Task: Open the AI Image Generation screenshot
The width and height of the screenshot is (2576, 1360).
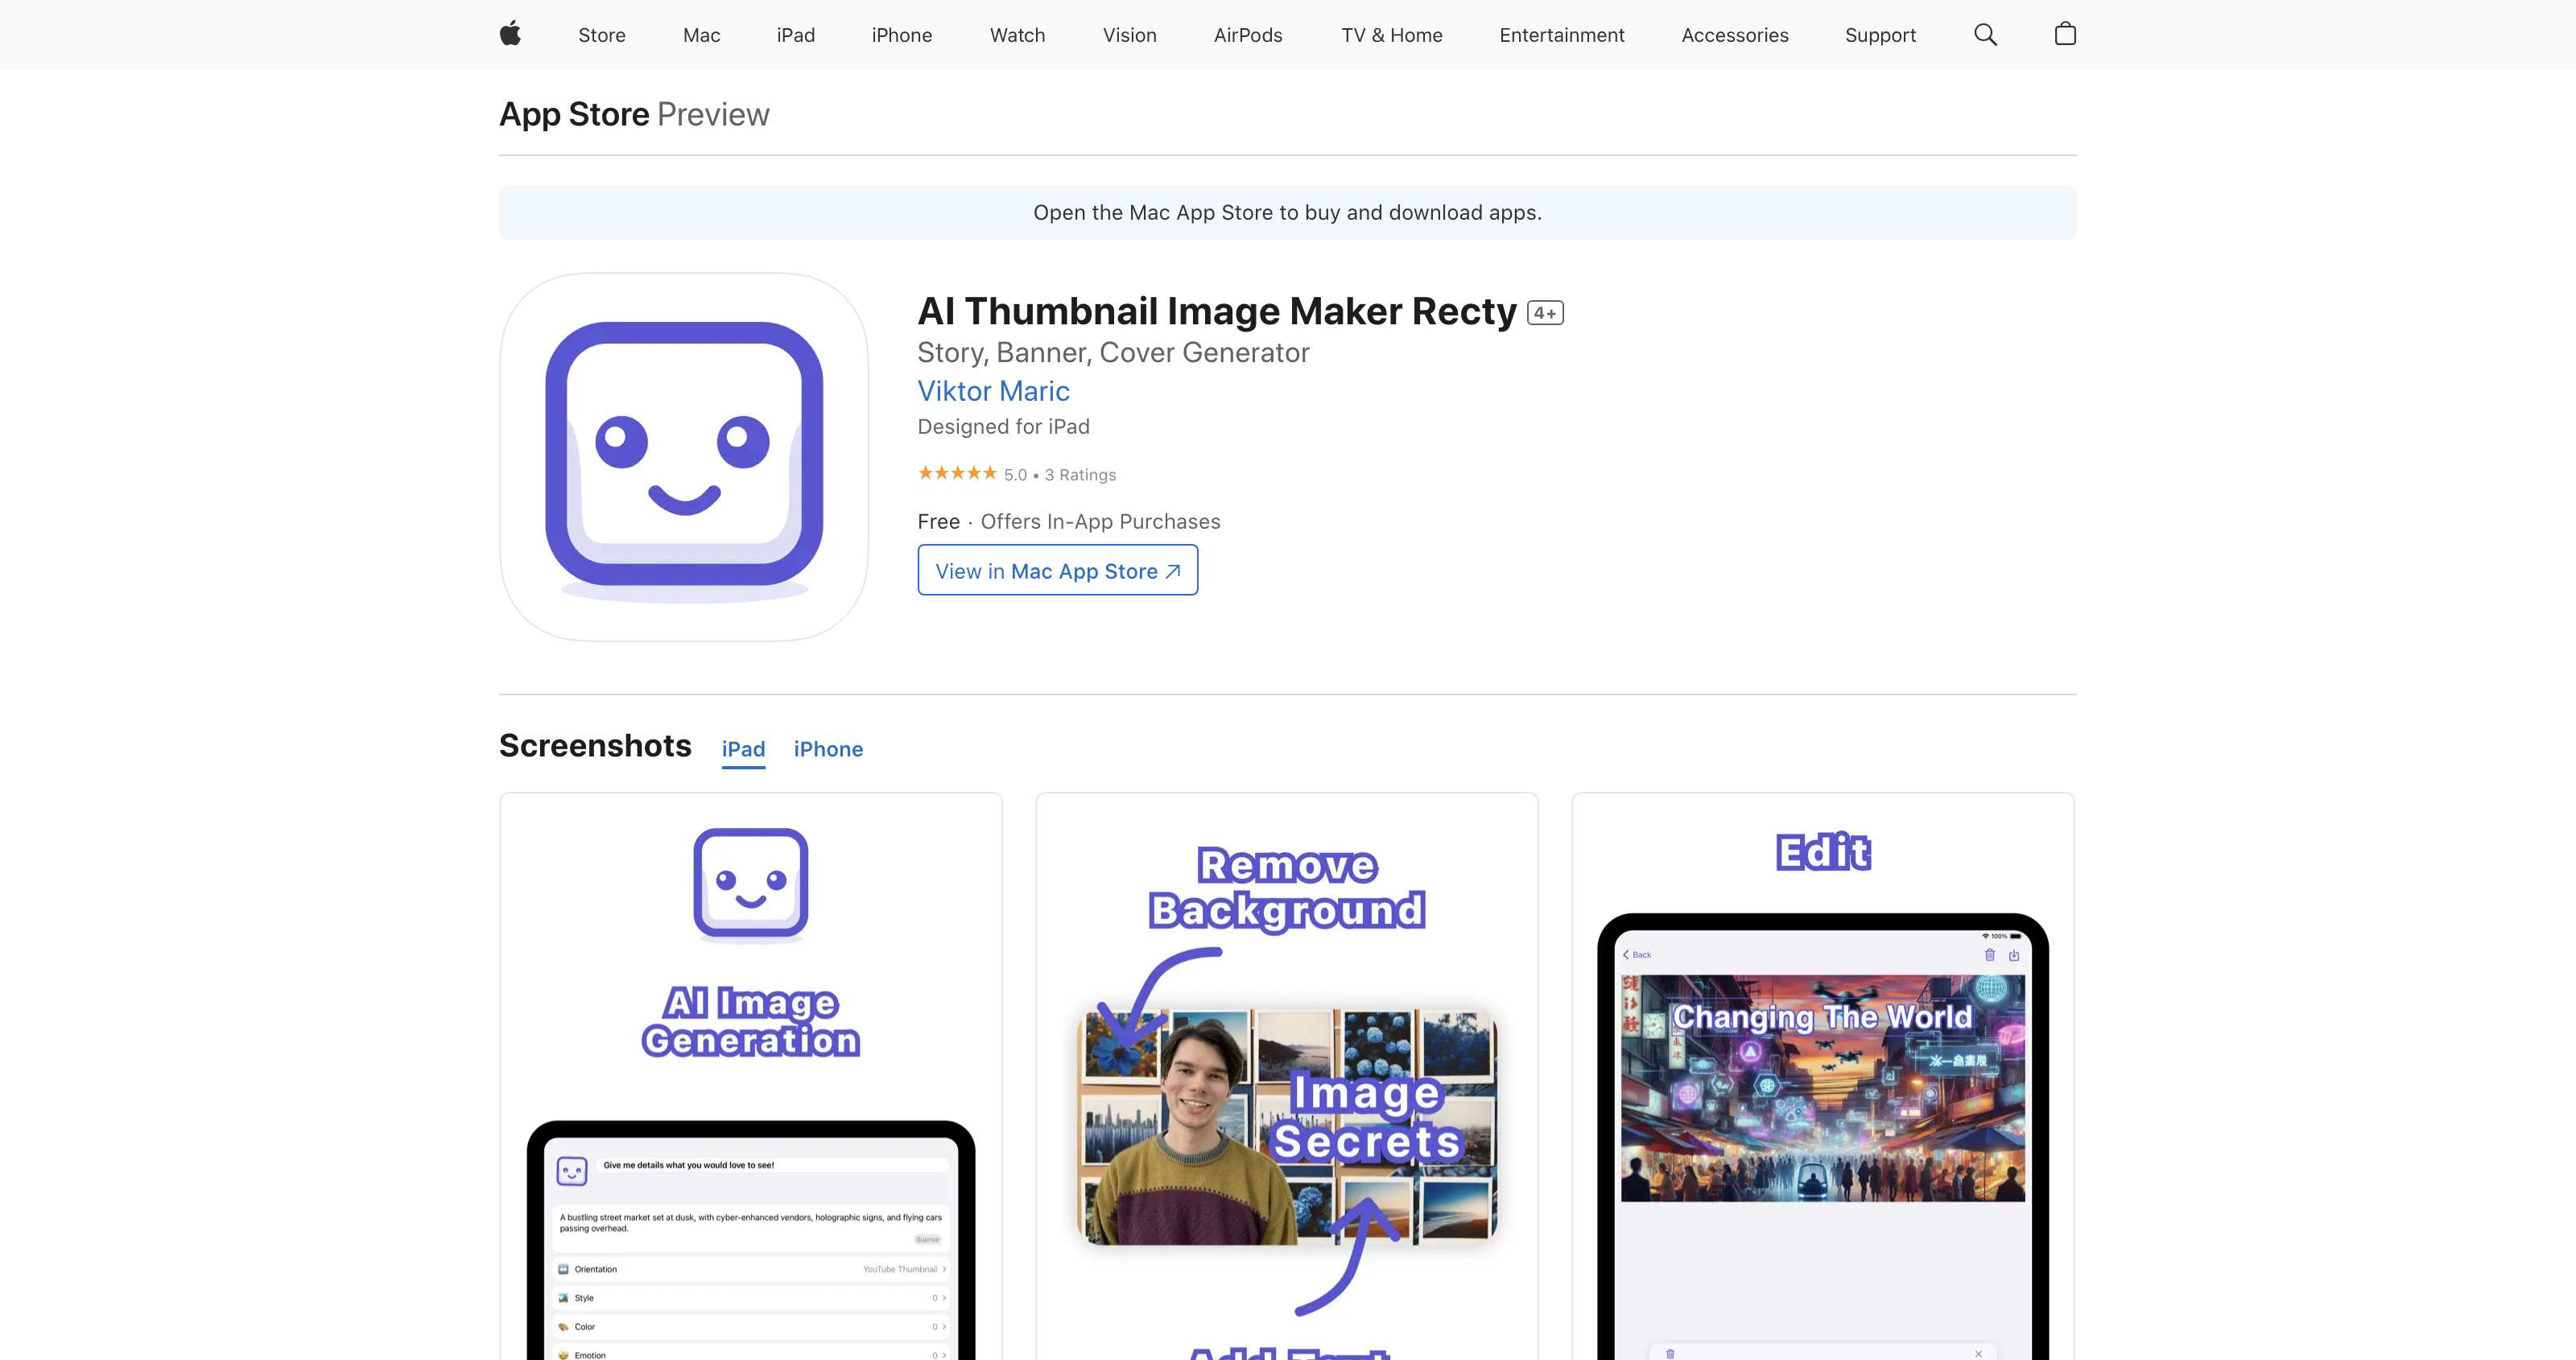Action: pyautogui.click(x=751, y=1076)
